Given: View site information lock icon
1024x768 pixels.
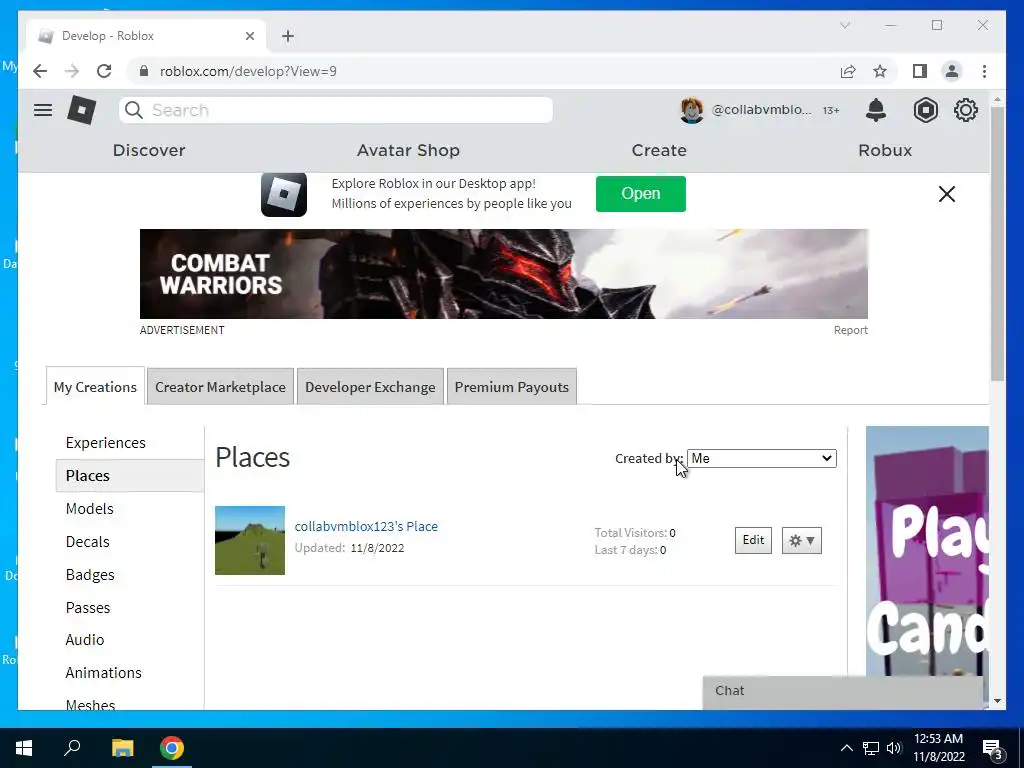Looking at the screenshot, I should 144,71.
